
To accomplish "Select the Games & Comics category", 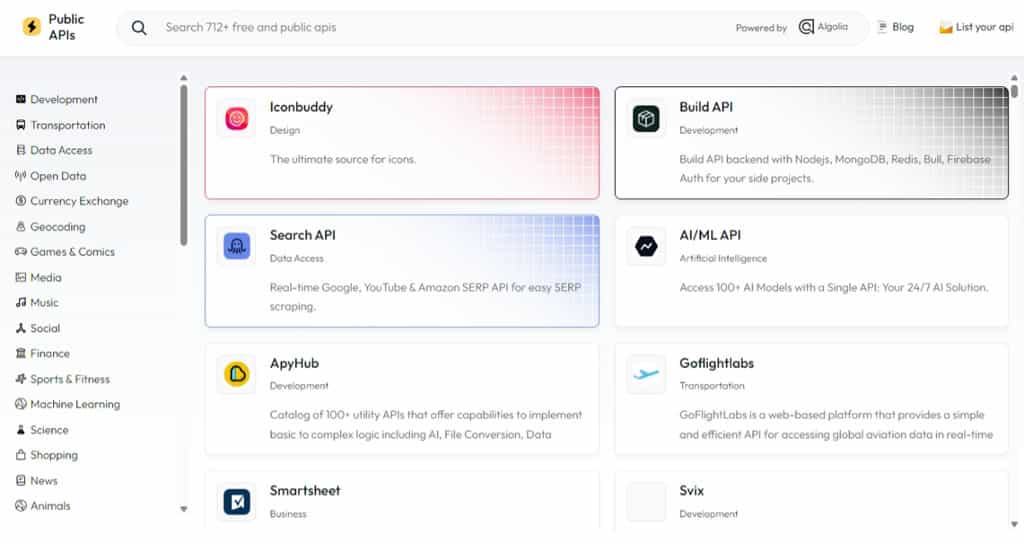I will (72, 252).
